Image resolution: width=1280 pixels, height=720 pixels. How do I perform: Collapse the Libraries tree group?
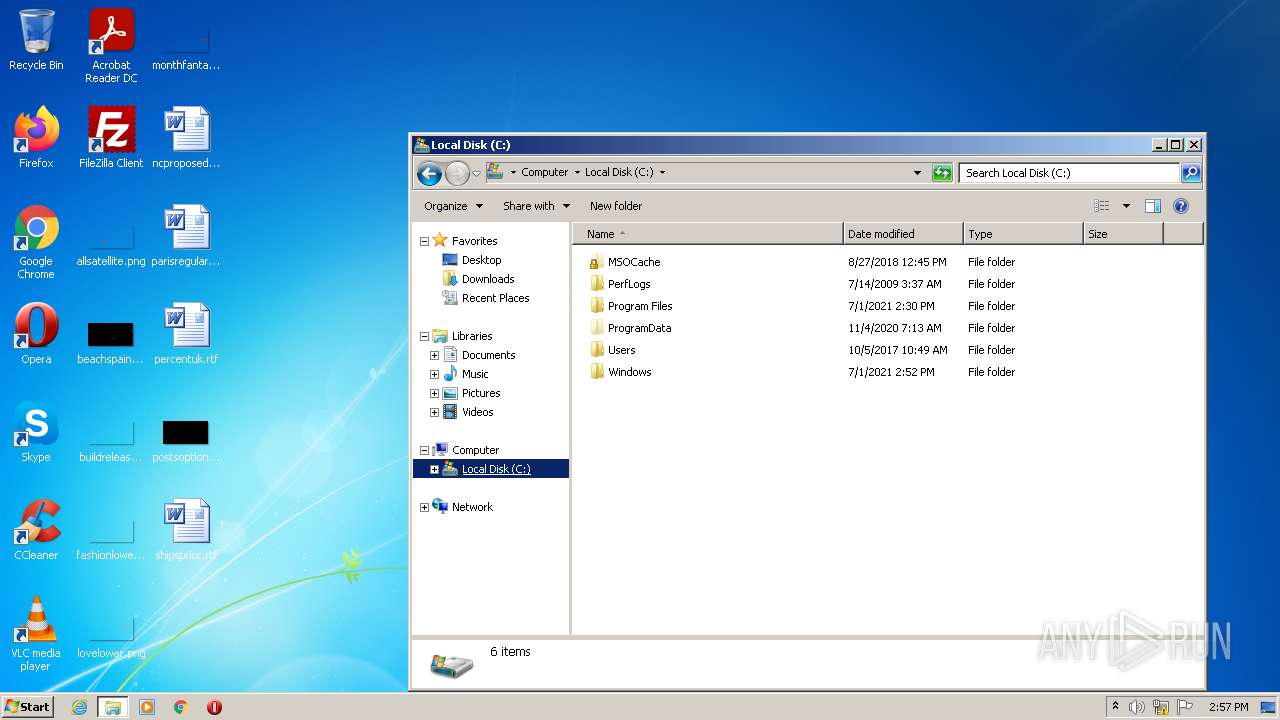[424, 336]
